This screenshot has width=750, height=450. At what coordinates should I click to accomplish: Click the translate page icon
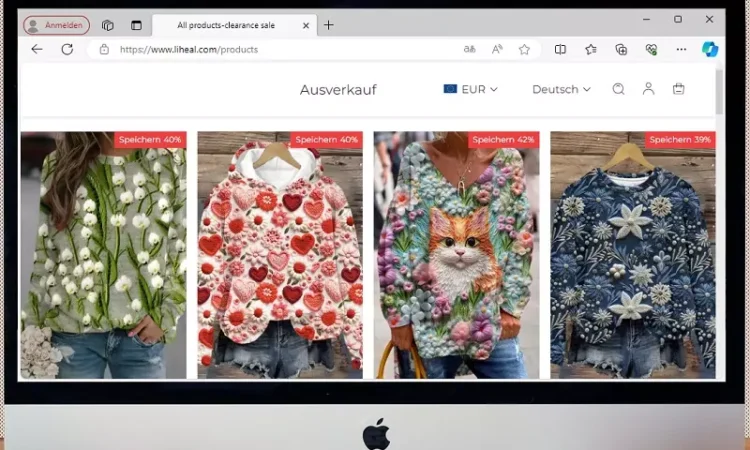470,49
